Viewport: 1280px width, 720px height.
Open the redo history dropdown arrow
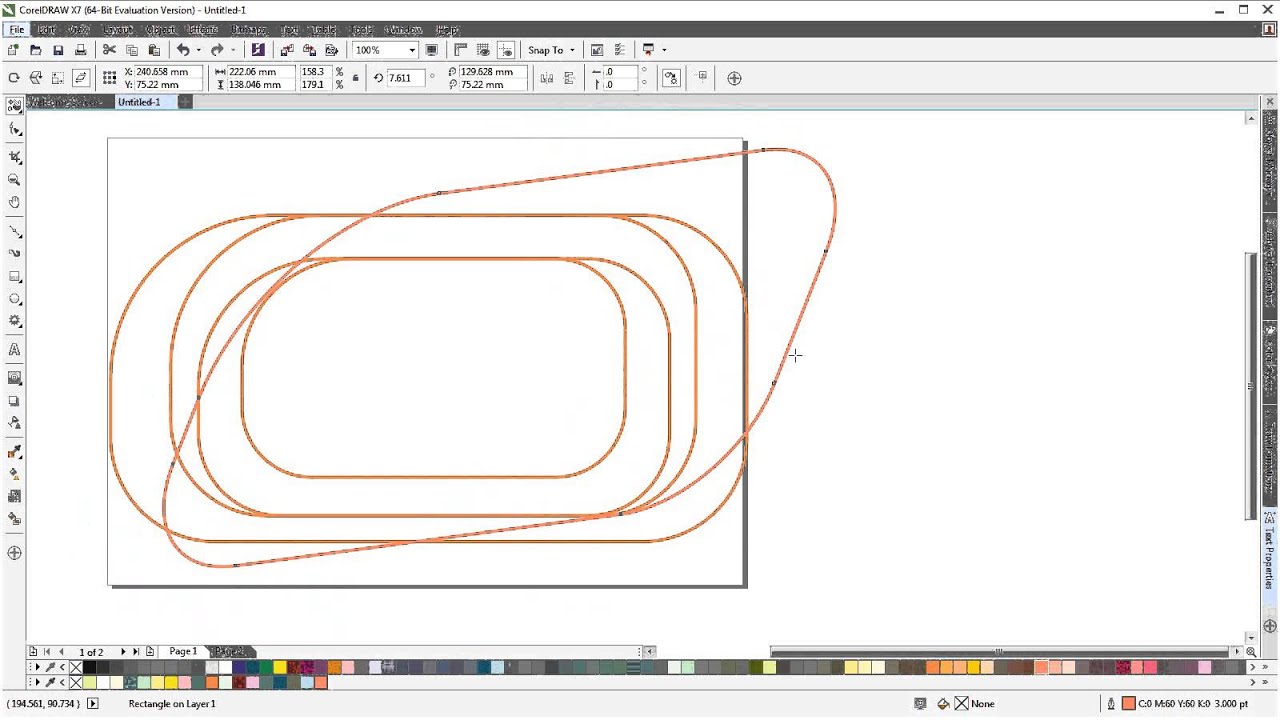pyautogui.click(x=232, y=50)
